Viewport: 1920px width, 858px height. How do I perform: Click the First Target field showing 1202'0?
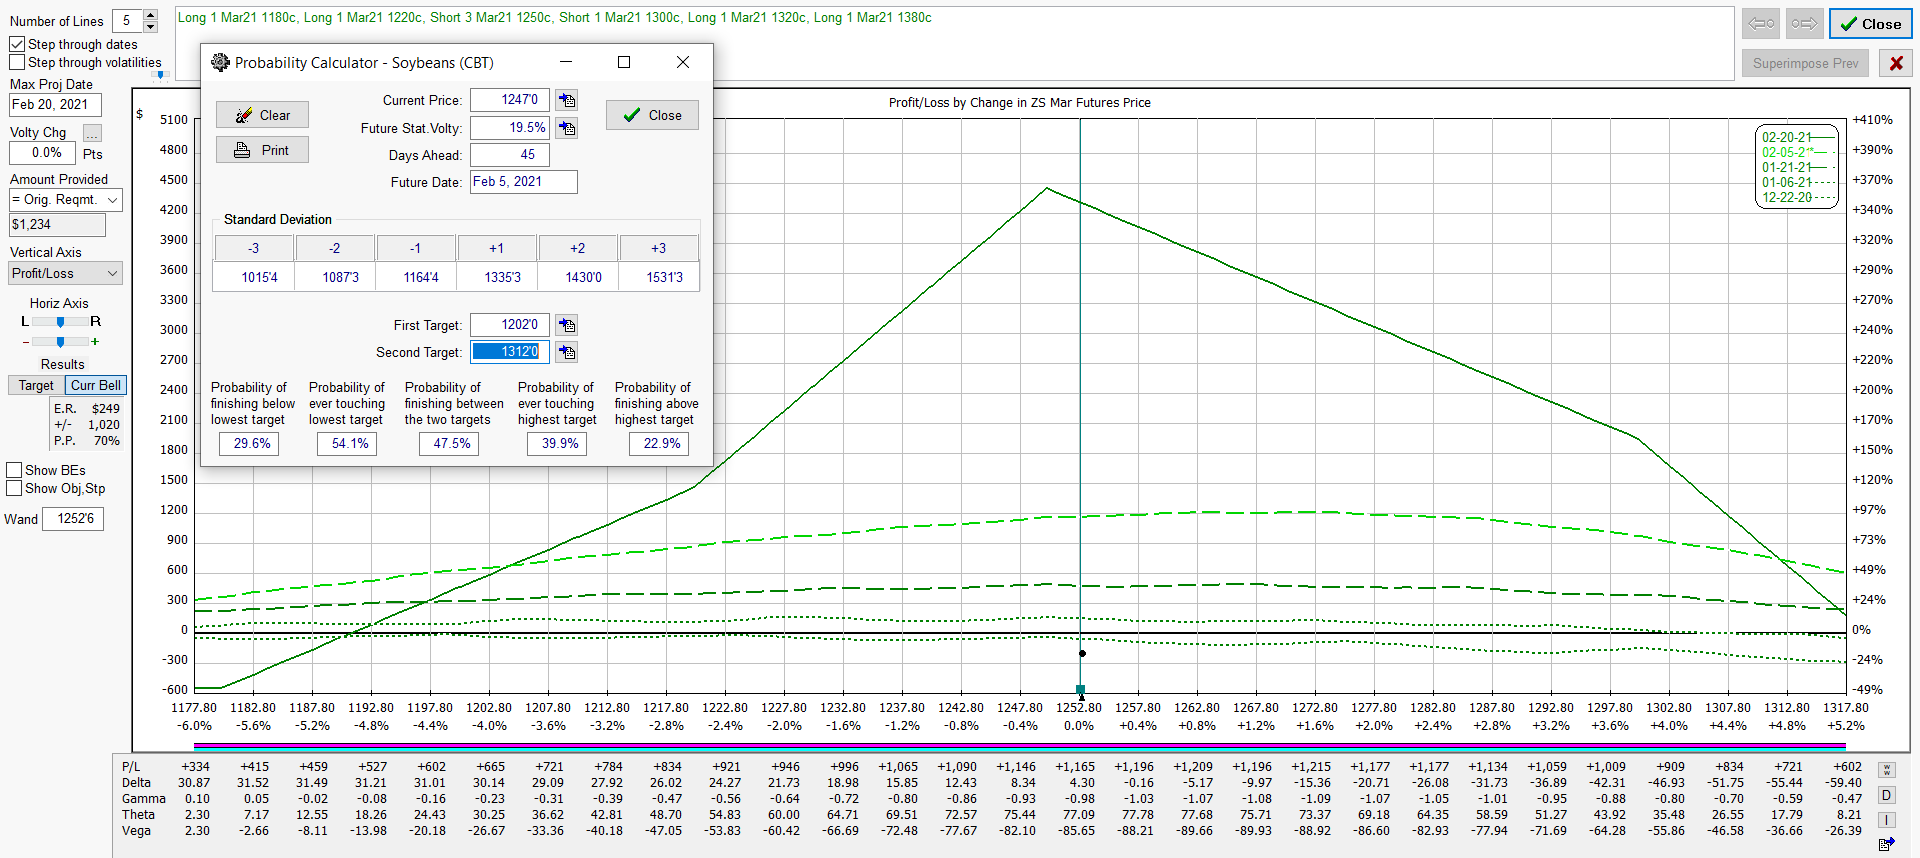[510, 325]
